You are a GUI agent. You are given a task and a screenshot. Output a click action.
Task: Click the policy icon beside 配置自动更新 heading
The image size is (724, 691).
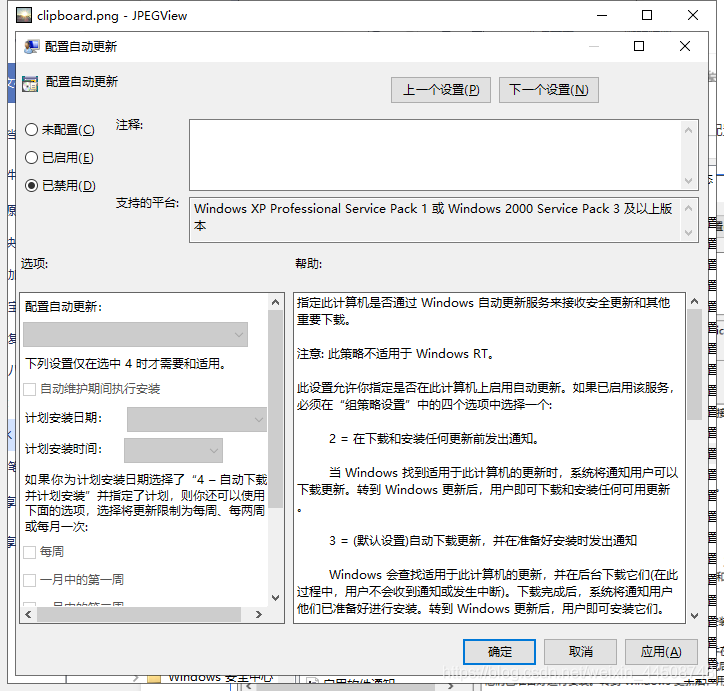point(30,84)
